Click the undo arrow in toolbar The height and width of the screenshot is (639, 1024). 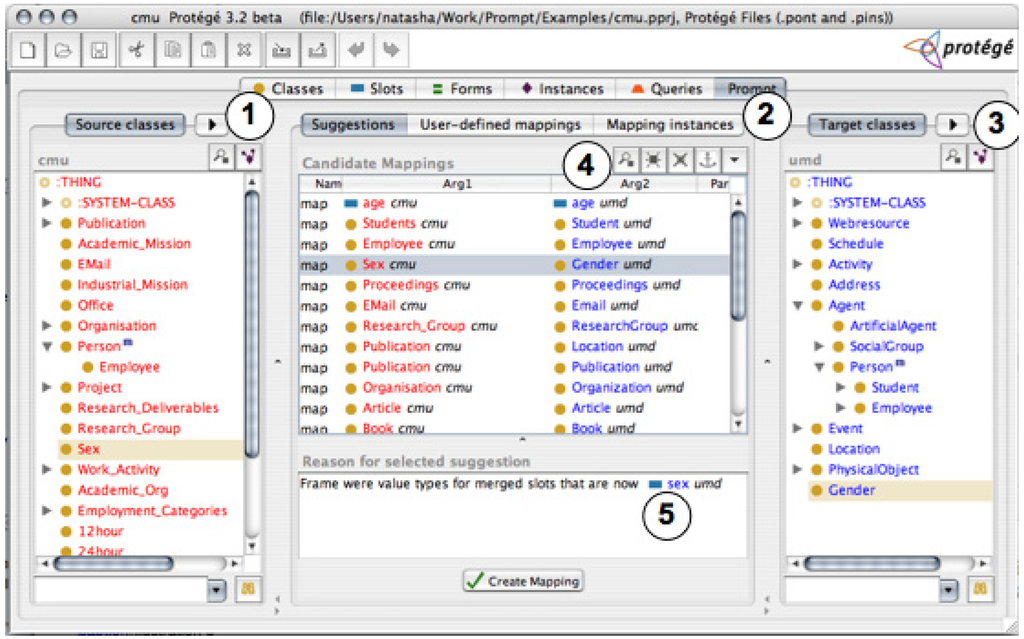pyautogui.click(x=356, y=50)
